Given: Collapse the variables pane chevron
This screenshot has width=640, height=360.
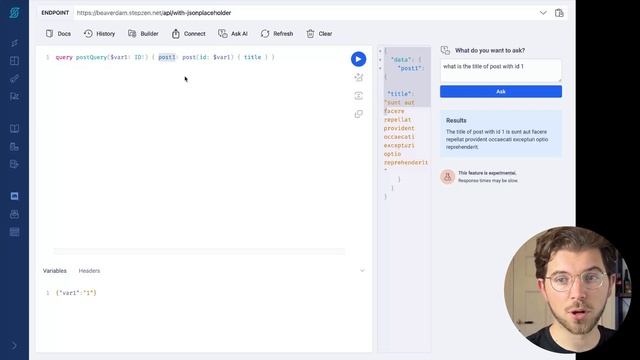Looking at the screenshot, I should (x=362, y=271).
